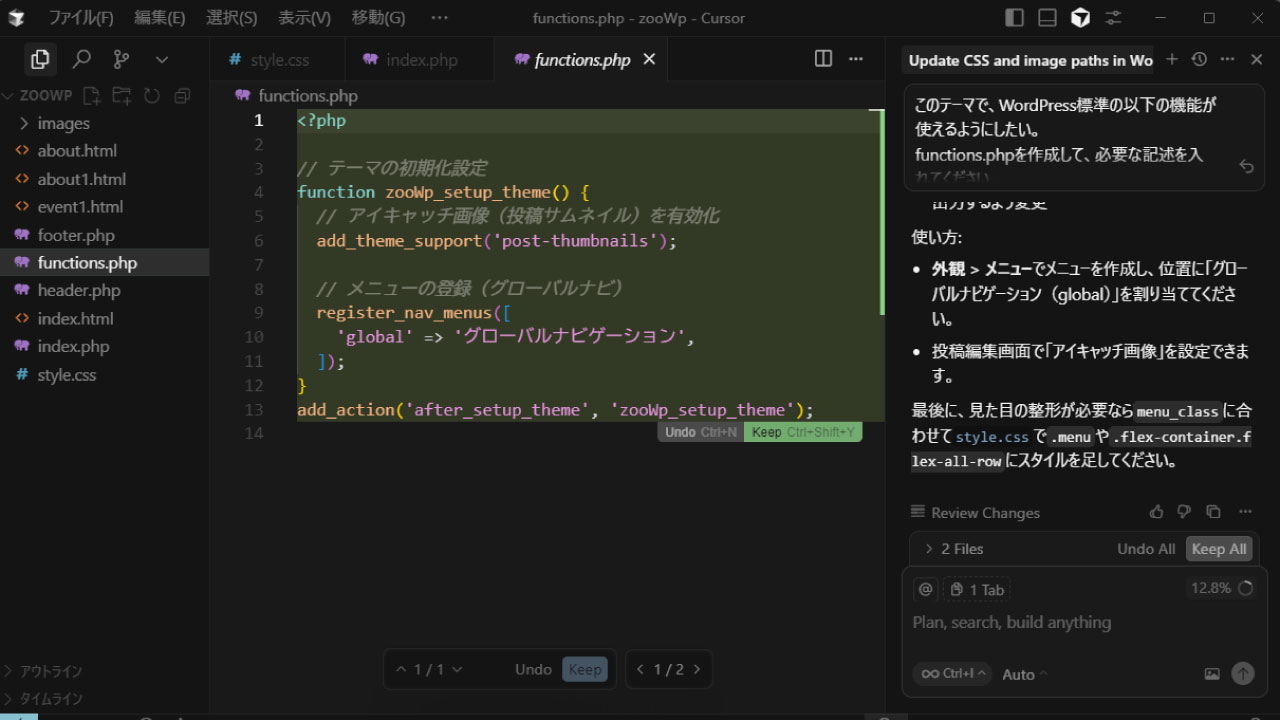Go to previous changed file arrow 1/2
This screenshot has width=1280, height=720.
(641, 670)
